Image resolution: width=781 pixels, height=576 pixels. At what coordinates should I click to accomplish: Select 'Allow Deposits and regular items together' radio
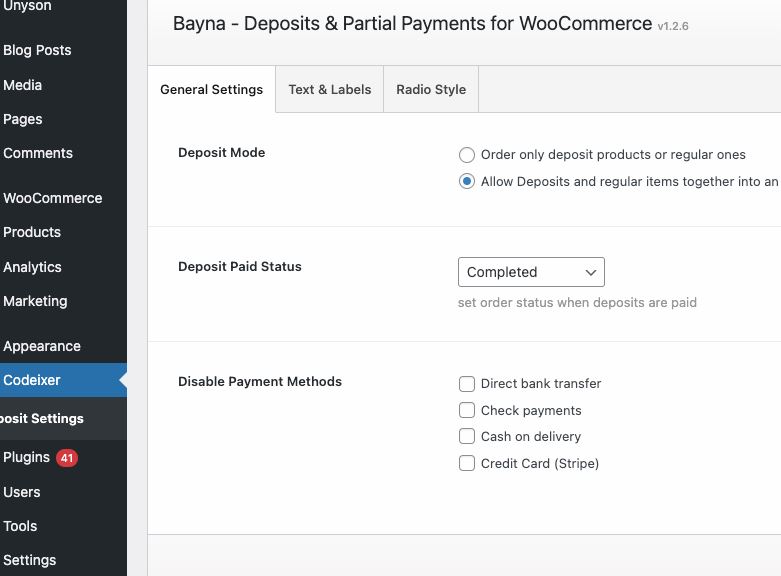click(x=467, y=181)
